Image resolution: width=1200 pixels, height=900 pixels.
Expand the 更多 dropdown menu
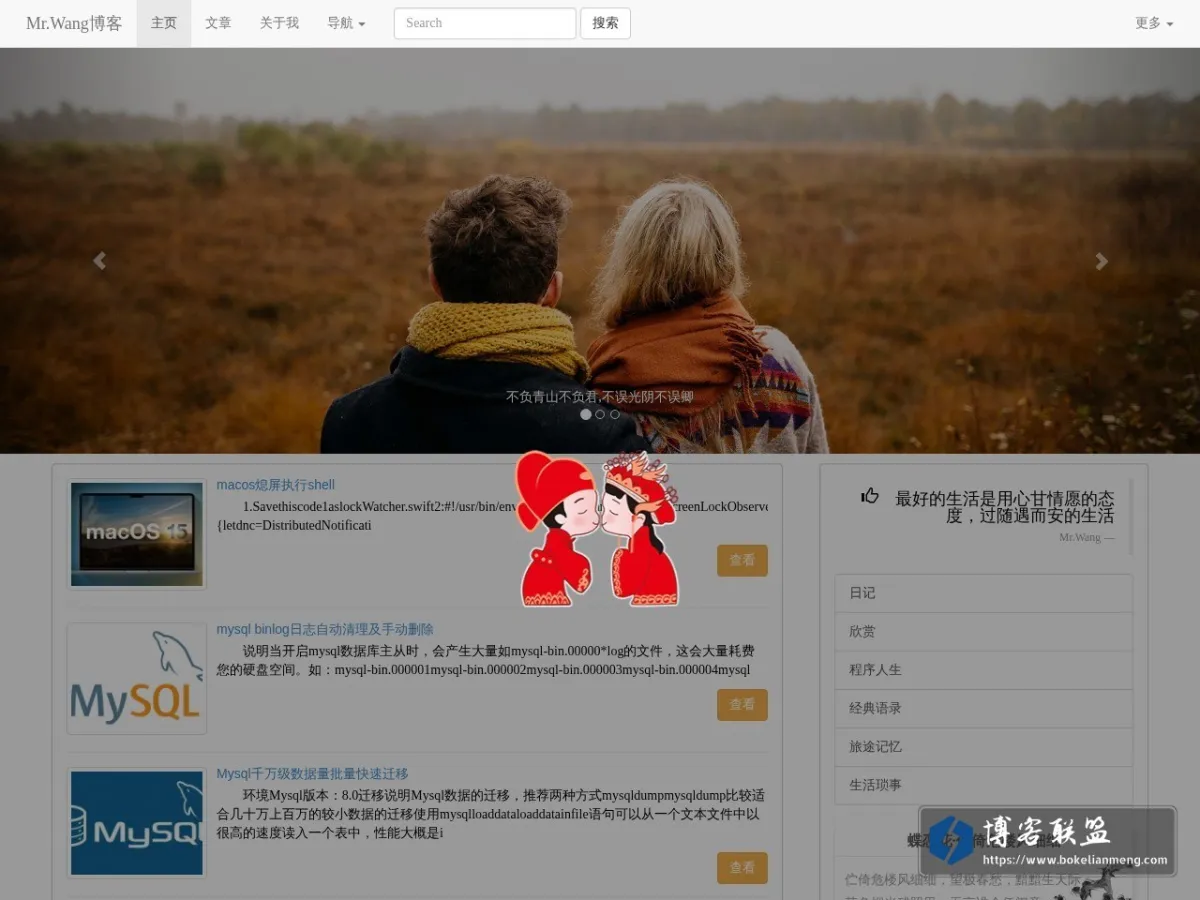pyautogui.click(x=1154, y=23)
